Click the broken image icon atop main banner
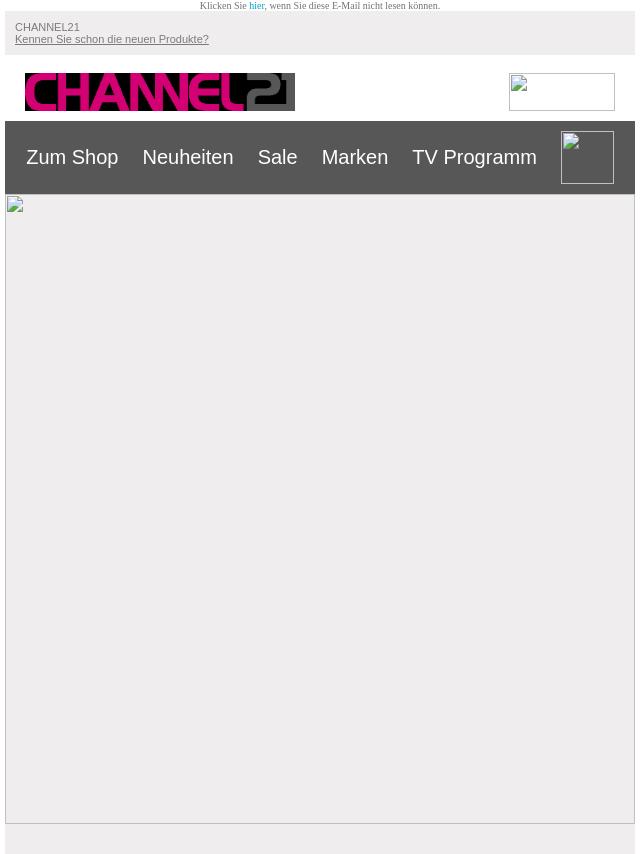This screenshot has height=854, width=640. pos(15,204)
